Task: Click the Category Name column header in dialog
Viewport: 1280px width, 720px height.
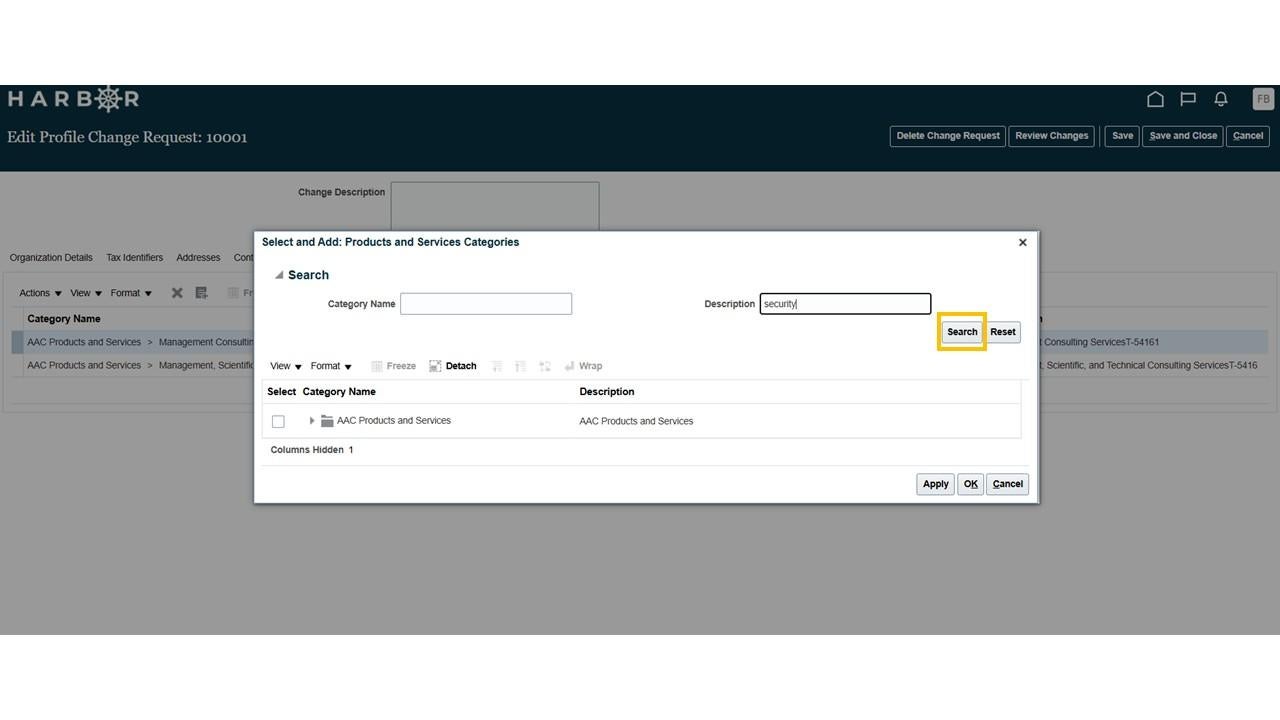Action: click(339, 392)
